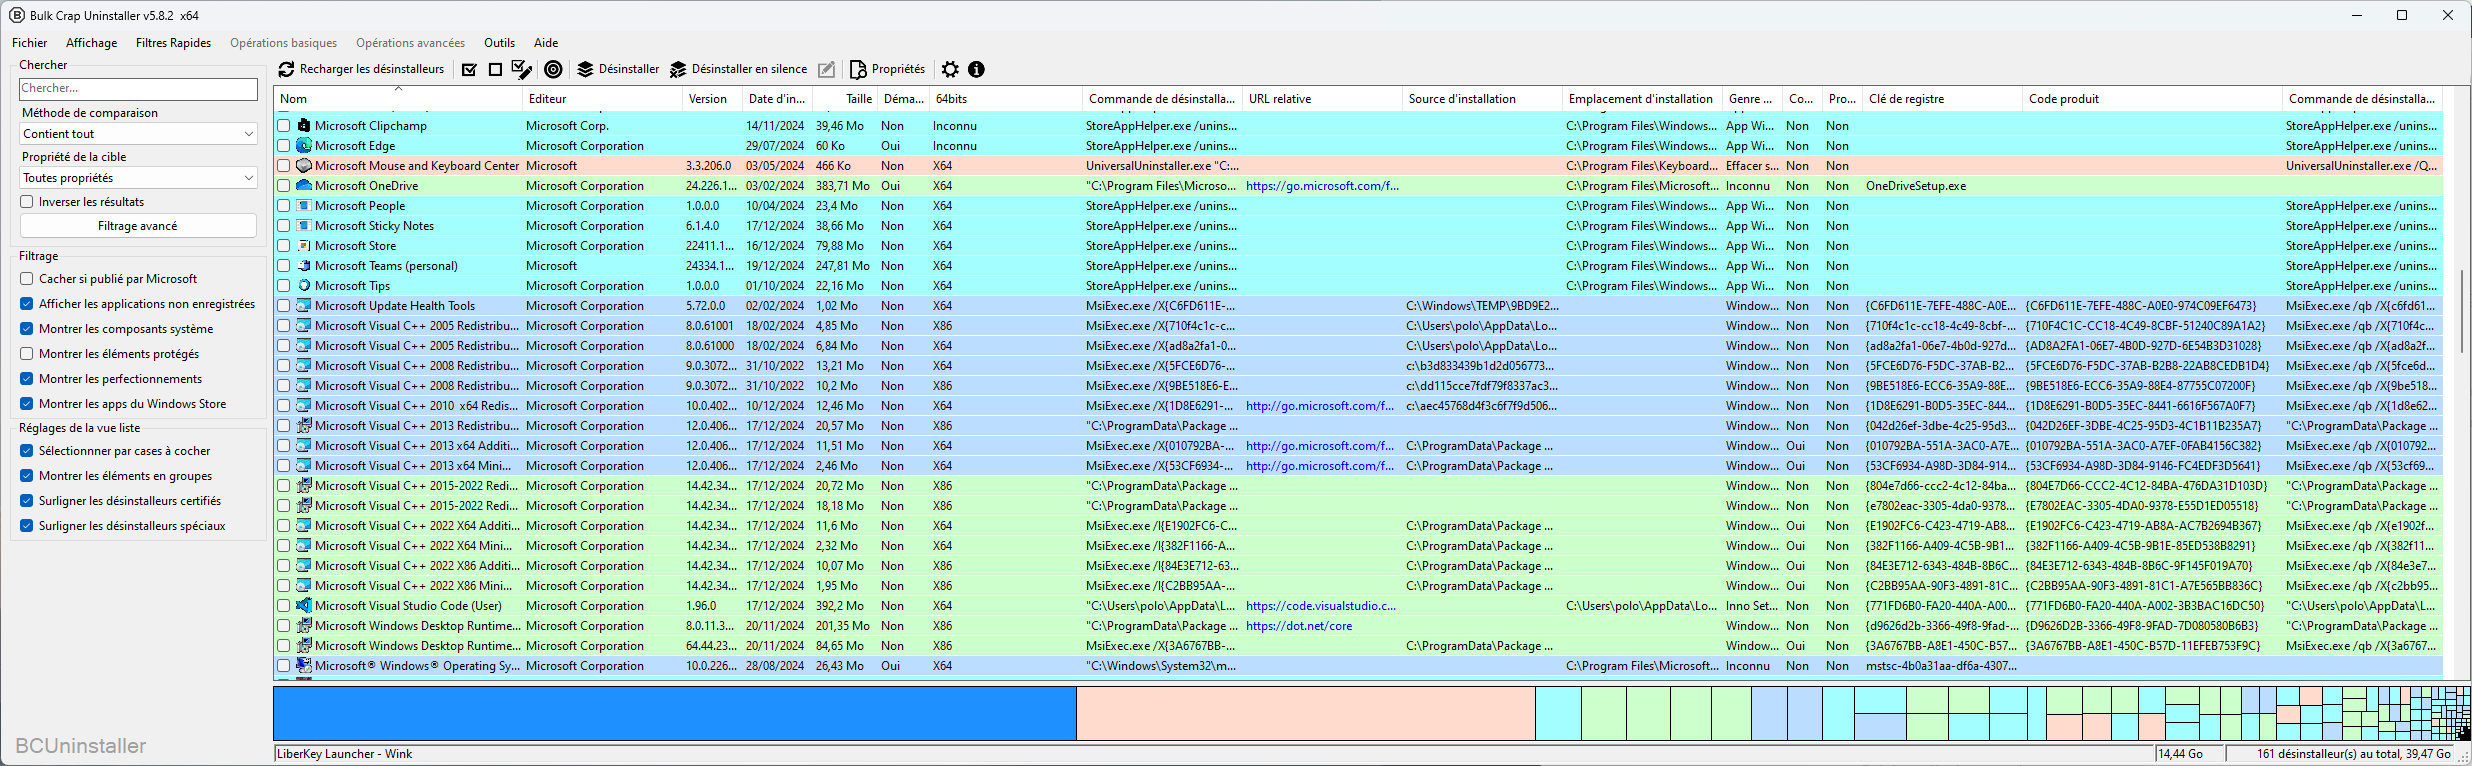
Task: Open the https://dot.net/core link
Action: point(1299,626)
